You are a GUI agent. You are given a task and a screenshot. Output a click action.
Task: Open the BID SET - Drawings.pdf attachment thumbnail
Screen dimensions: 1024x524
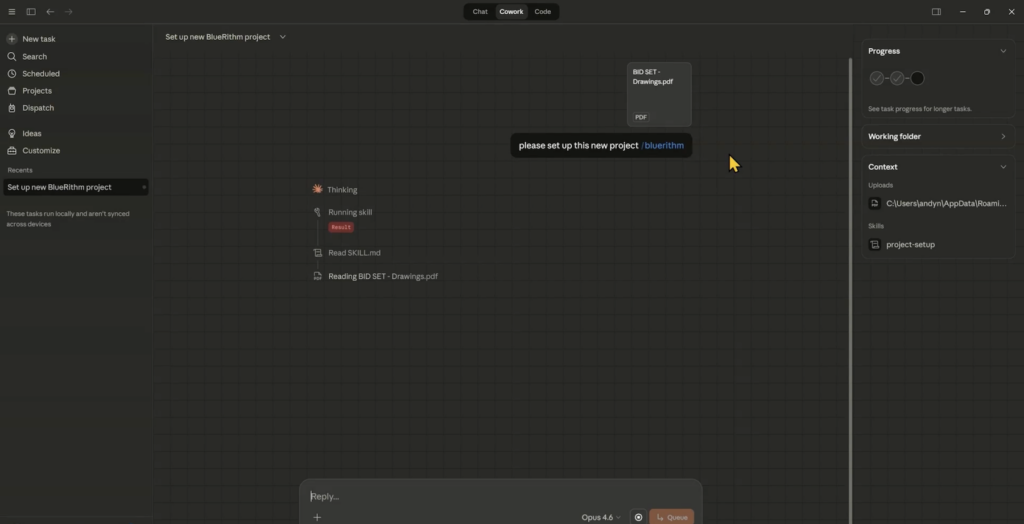point(659,94)
